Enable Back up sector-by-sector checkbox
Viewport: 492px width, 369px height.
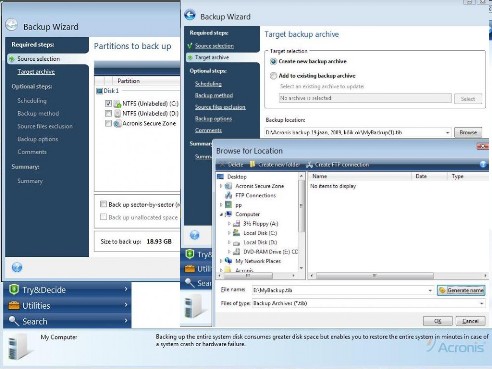click(x=103, y=204)
